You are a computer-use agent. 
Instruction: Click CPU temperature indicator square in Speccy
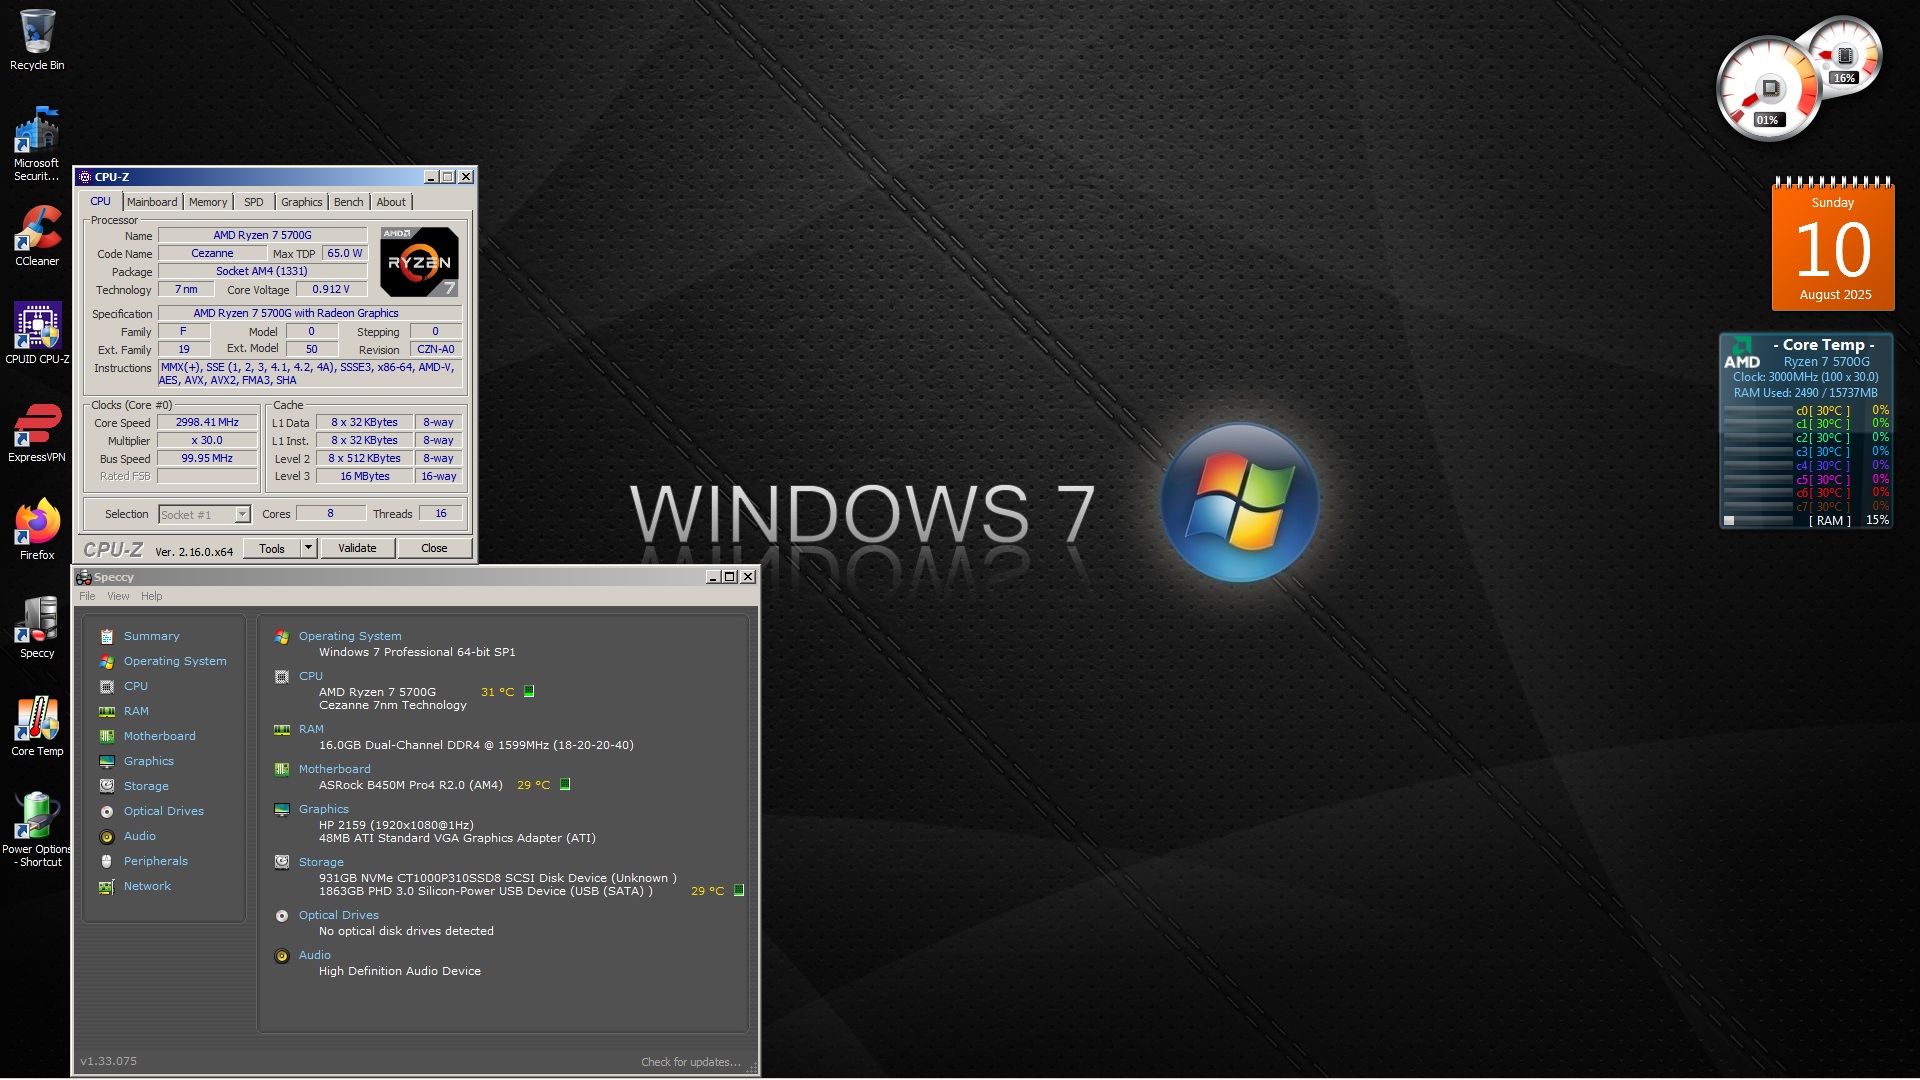530,691
